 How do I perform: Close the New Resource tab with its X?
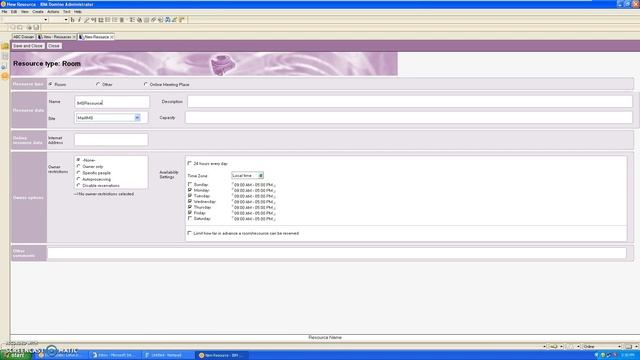pyautogui.click(x=112, y=37)
